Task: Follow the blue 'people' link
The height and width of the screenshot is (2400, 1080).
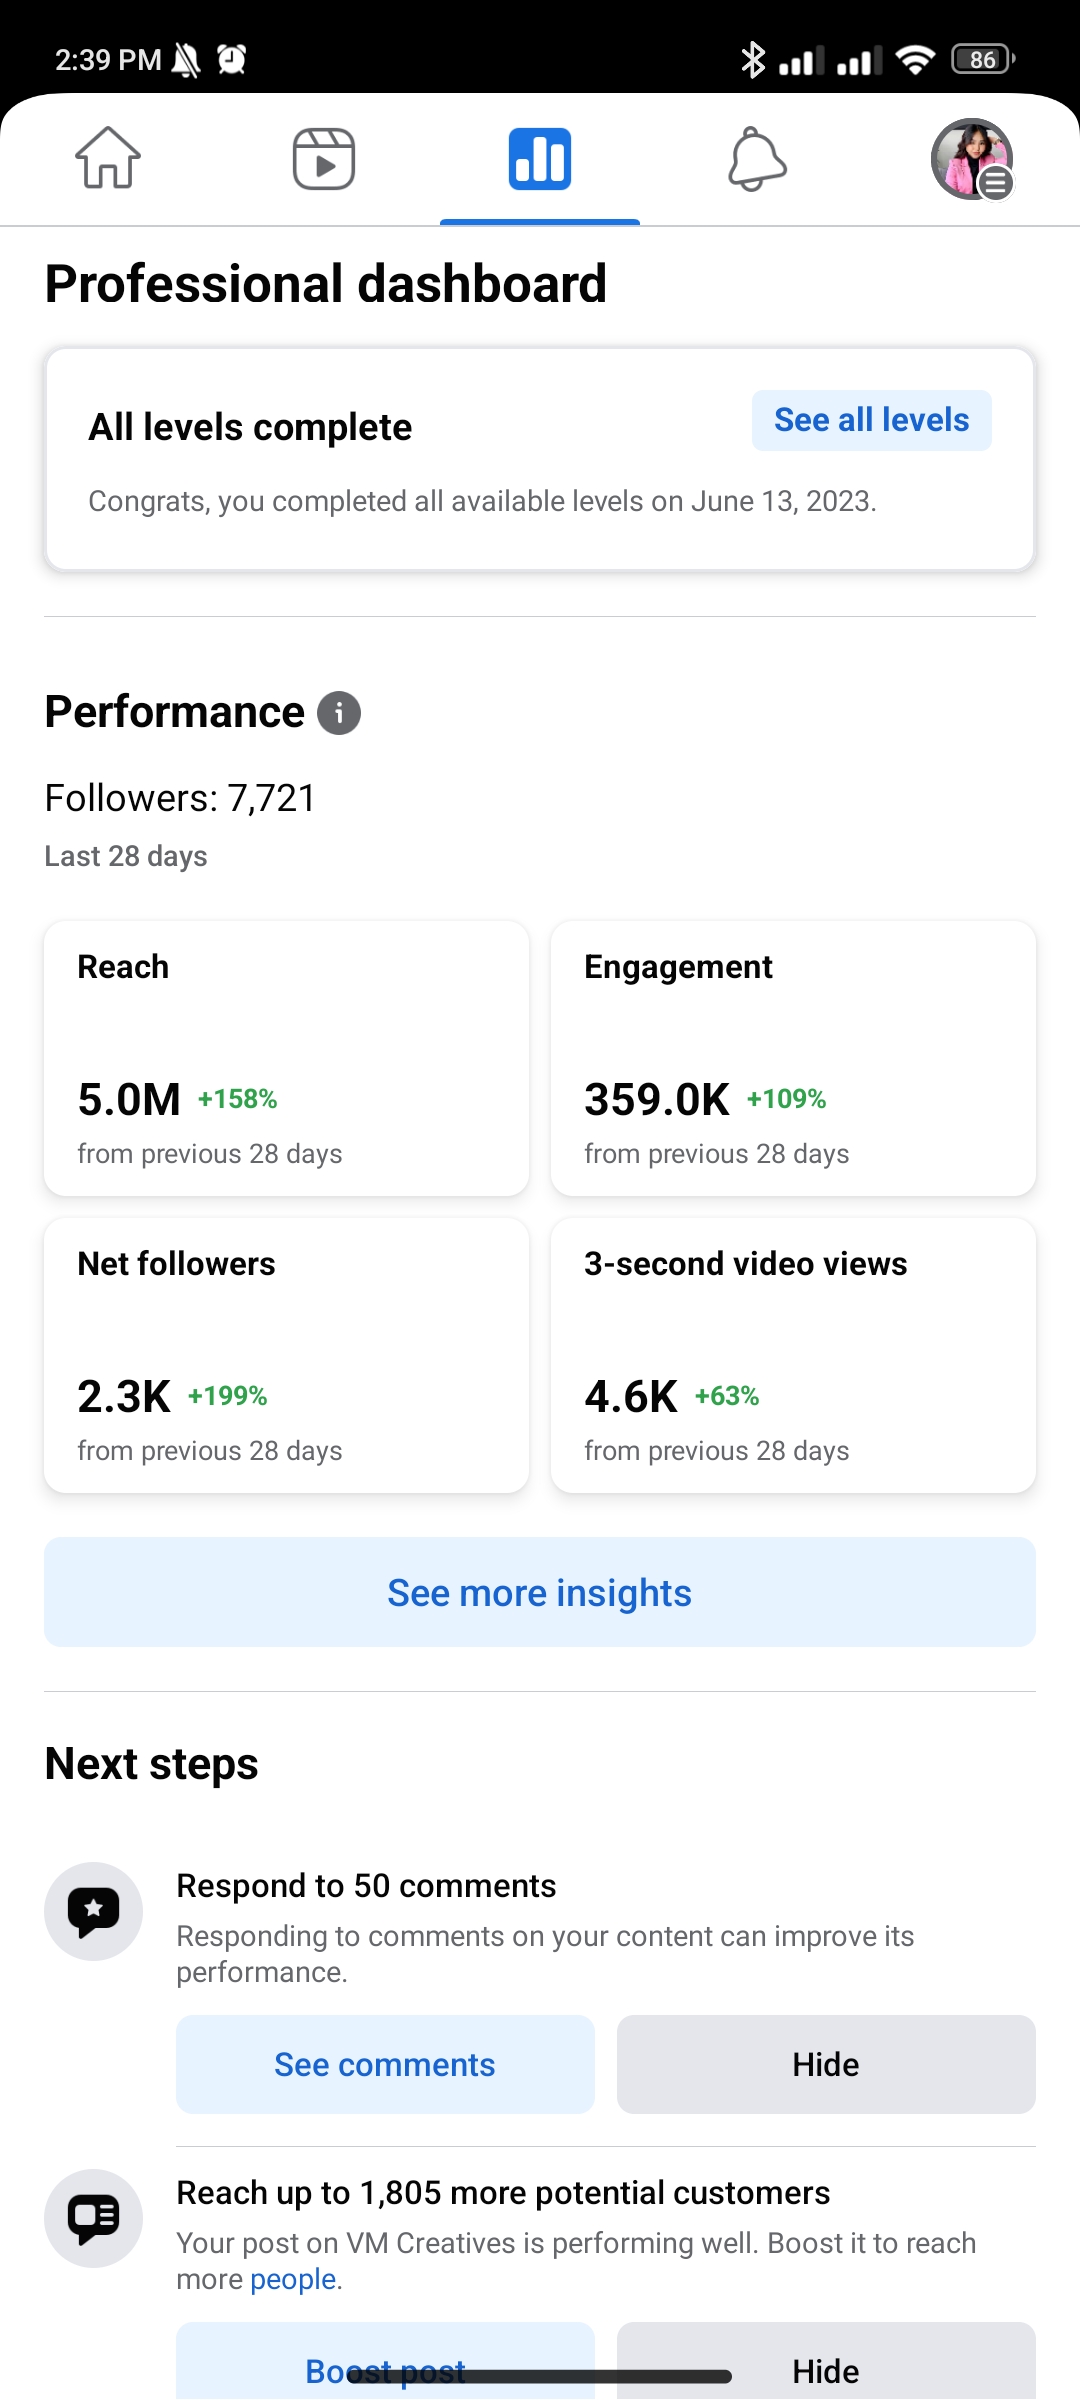Action: (x=293, y=2279)
